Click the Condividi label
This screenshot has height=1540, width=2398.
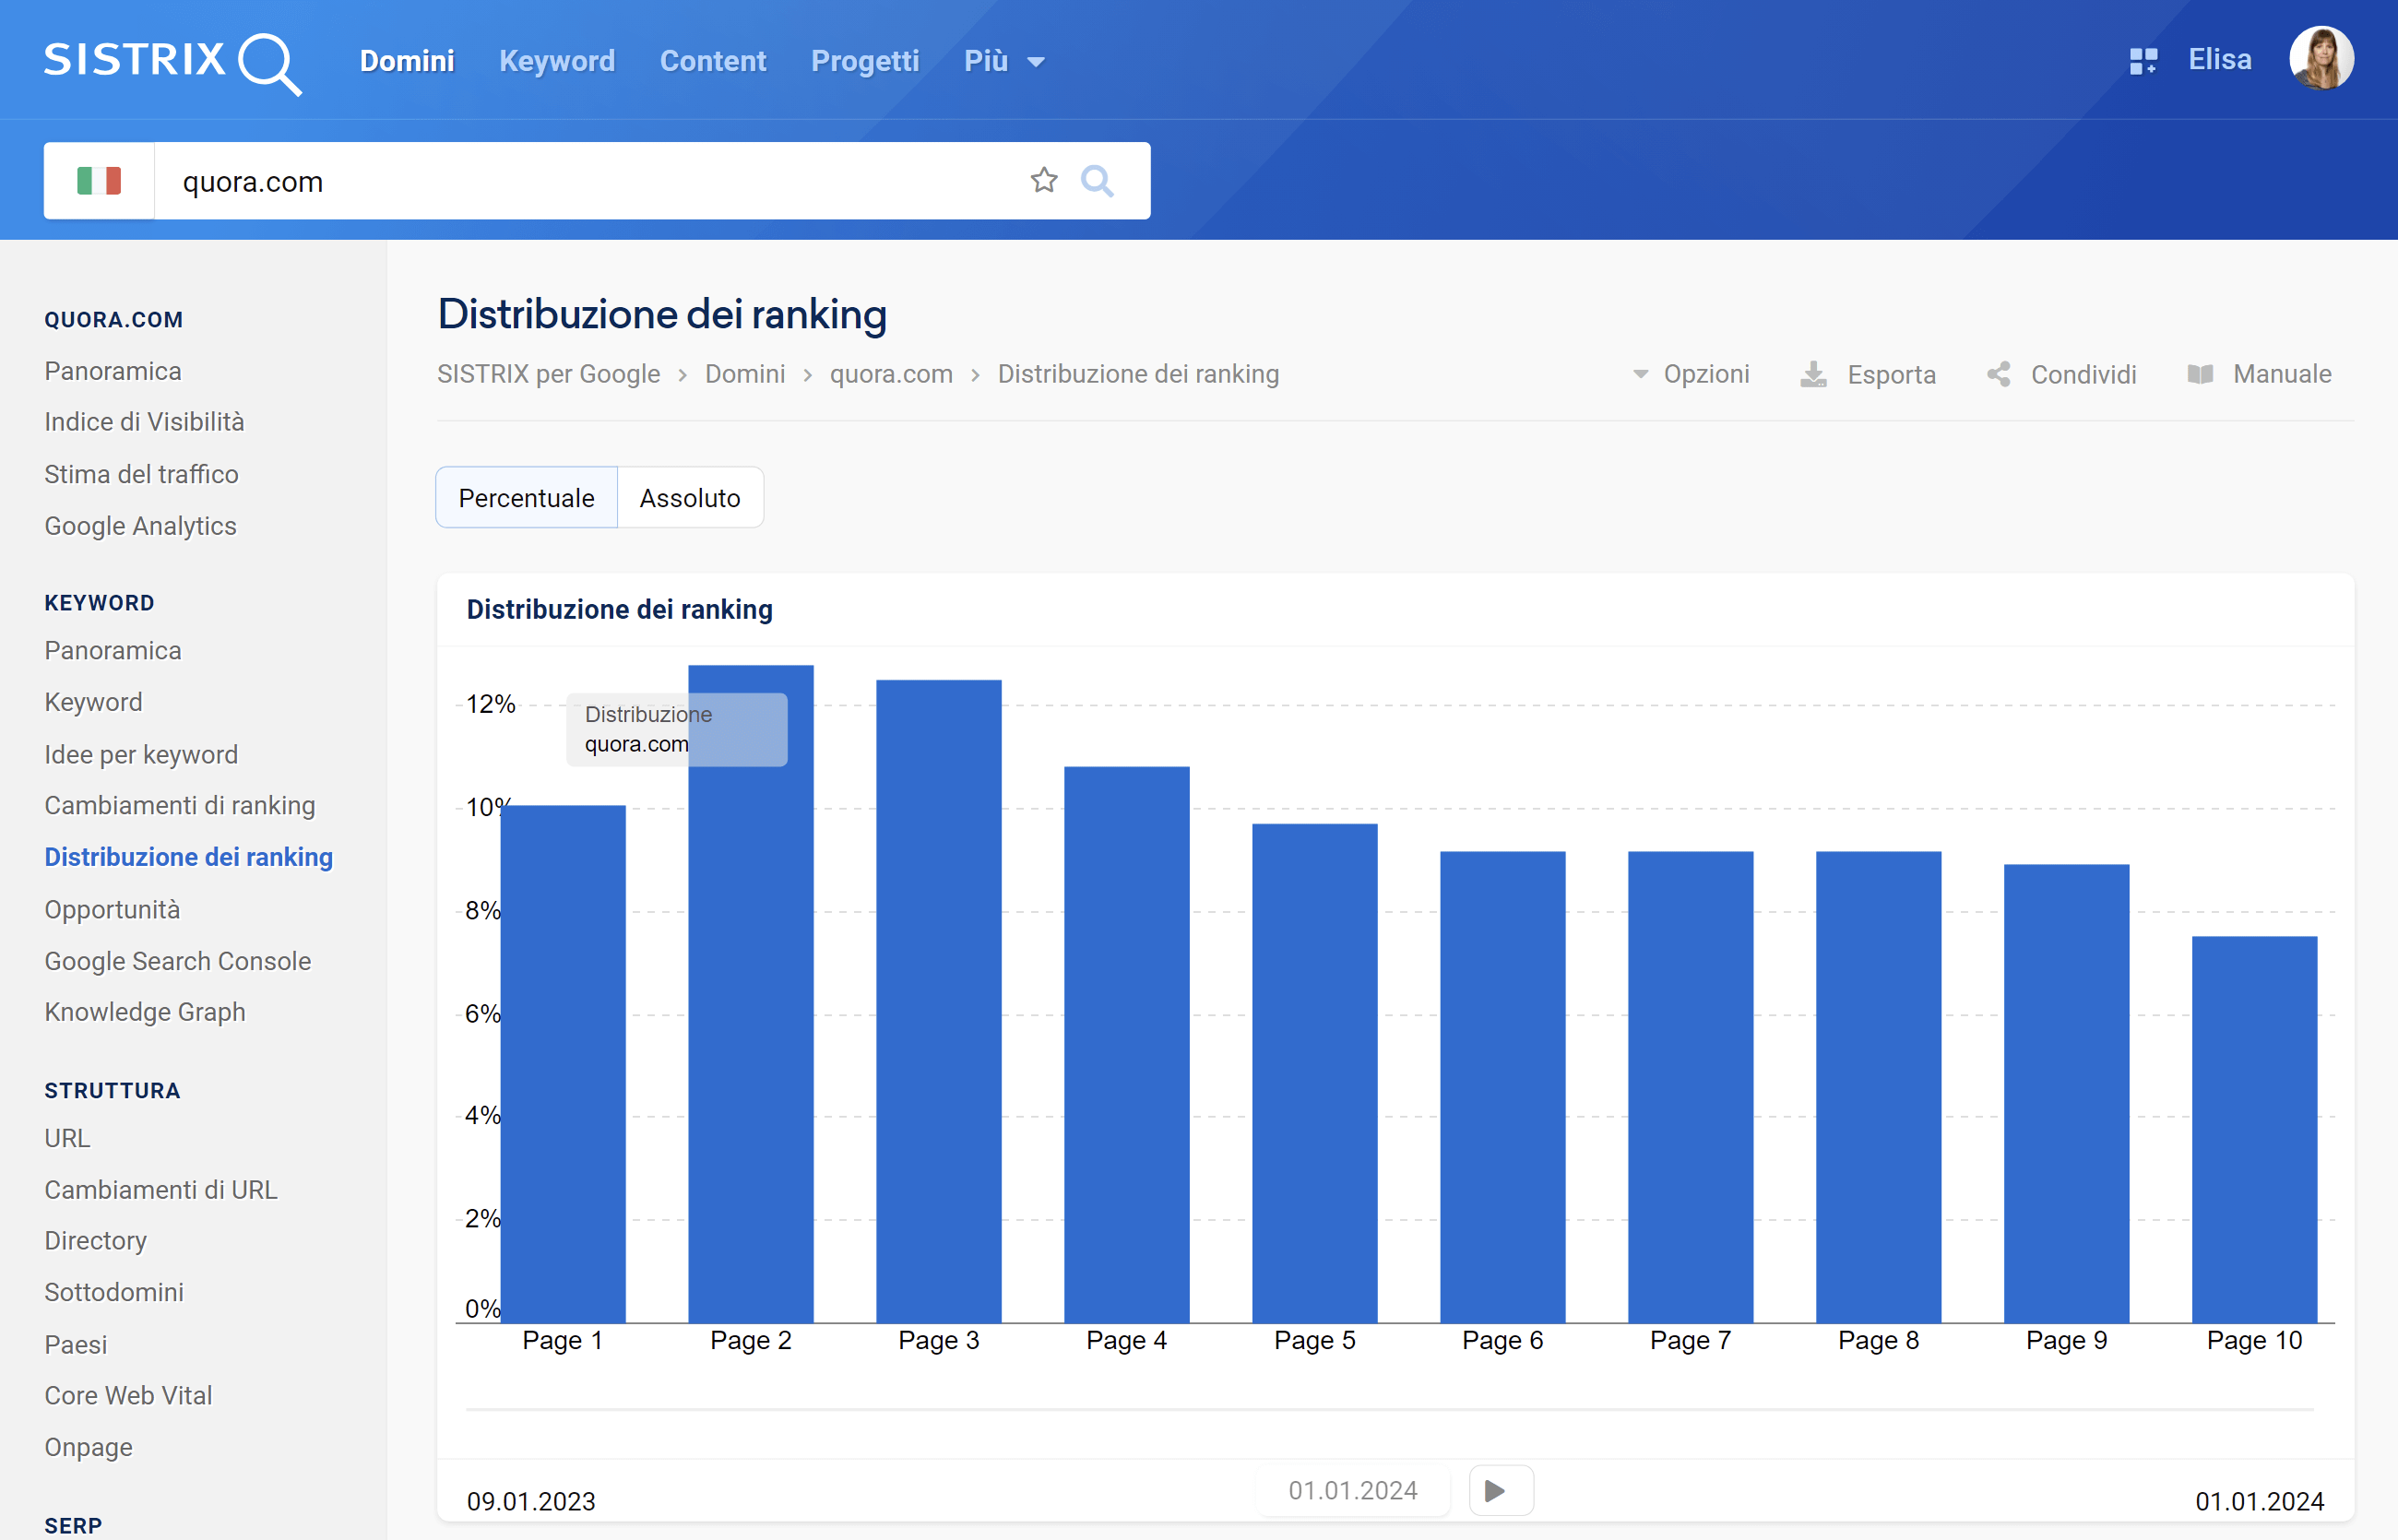[x=2083, y=375]
